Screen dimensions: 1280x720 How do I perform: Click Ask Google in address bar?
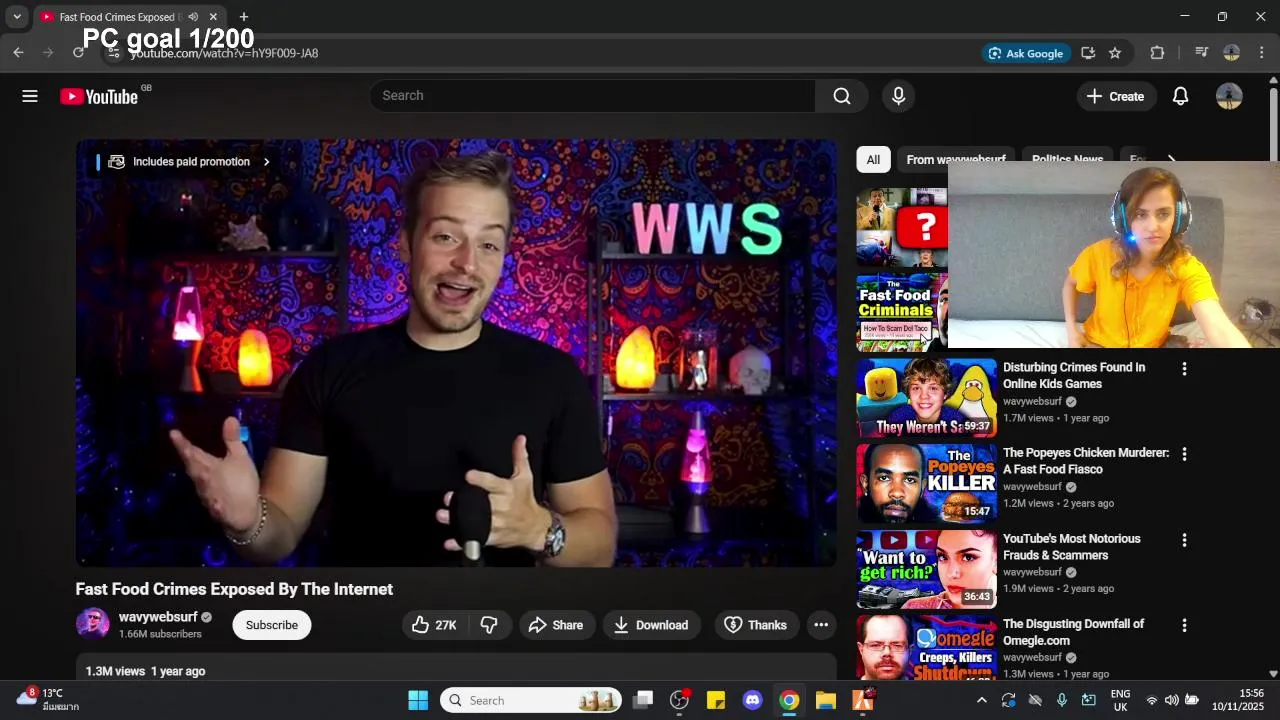click(1026, 53)
